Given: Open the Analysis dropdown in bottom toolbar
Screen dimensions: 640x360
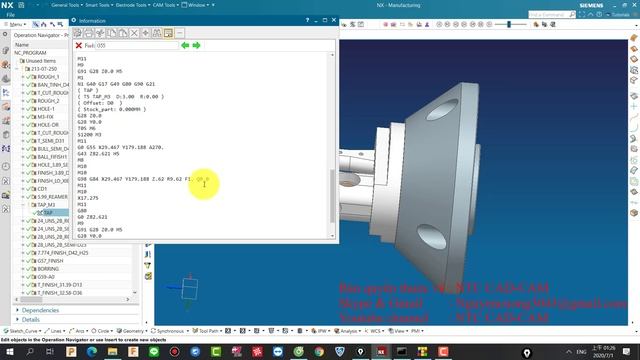Looking at the screenshot, I should coord(347,331).
